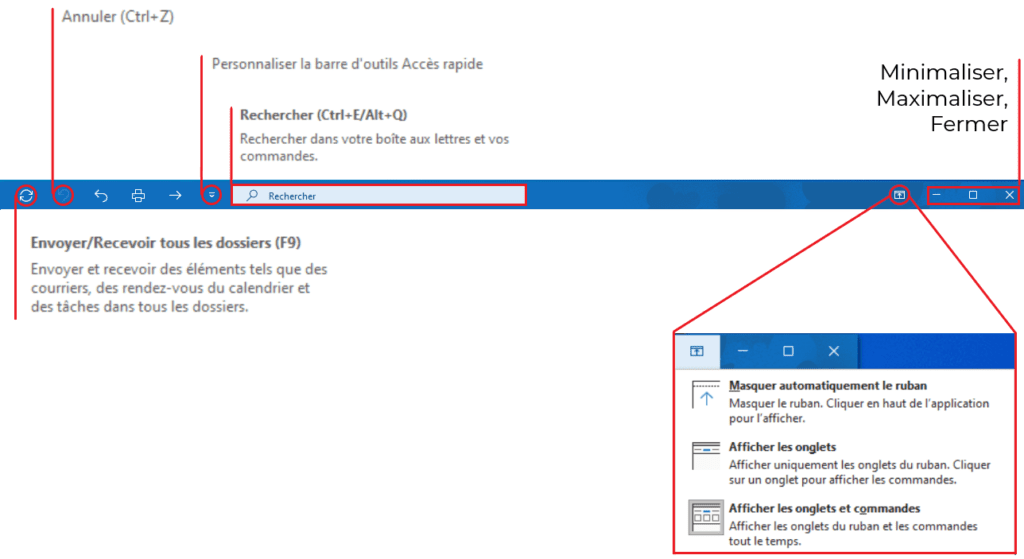Viewport: 1024px width, 559px height.
Task: Choose the "Afficher les onglets" menu entry
Action: pyautogui.click(x=782, y=447)
